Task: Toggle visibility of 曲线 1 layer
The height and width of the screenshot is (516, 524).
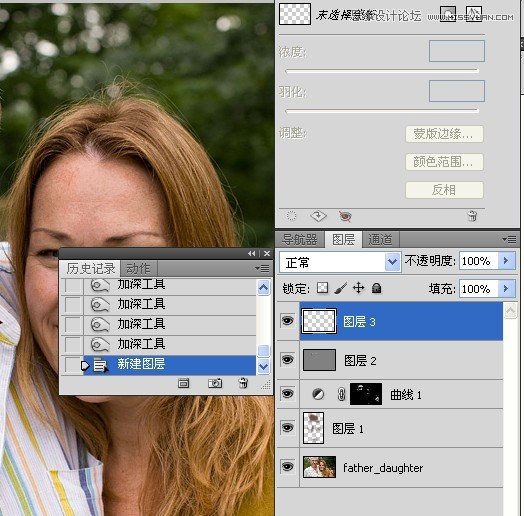Action: click(287, 394)
